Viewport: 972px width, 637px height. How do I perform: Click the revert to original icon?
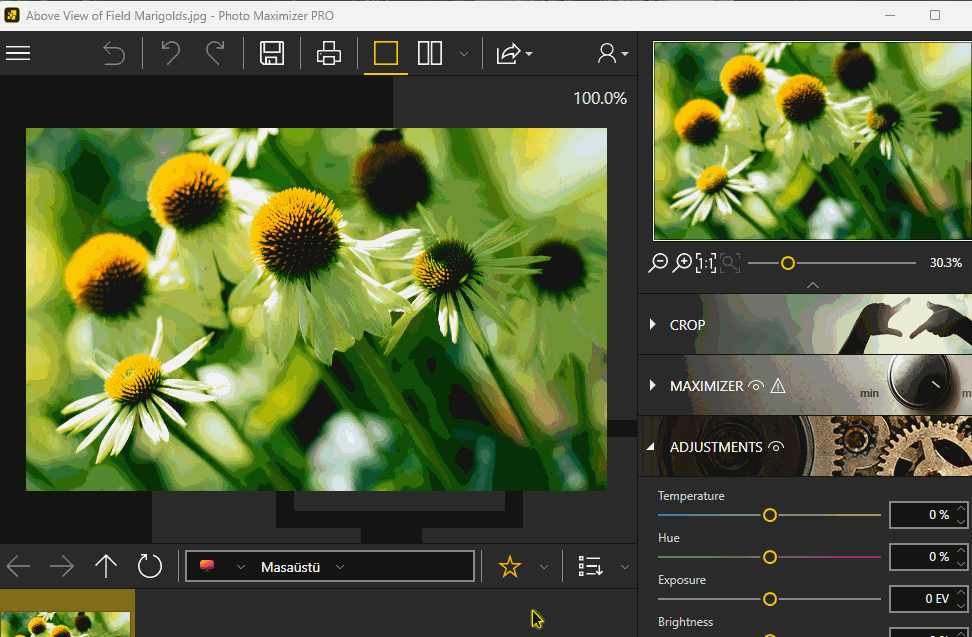point(114,53)
